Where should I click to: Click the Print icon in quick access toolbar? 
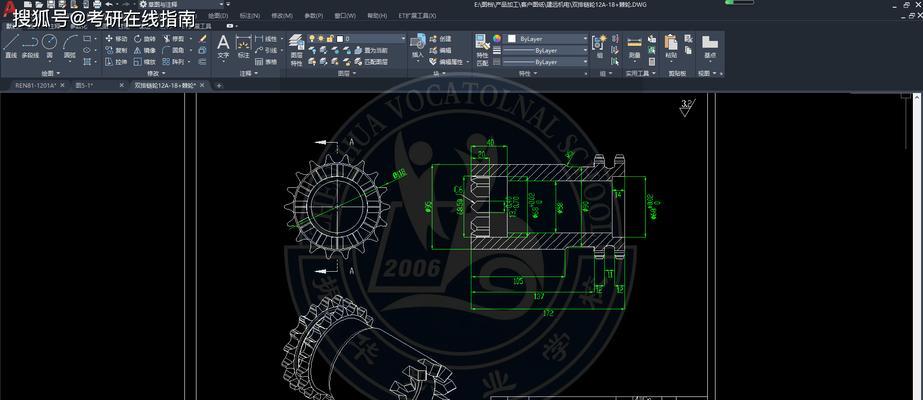click(97, 4)
